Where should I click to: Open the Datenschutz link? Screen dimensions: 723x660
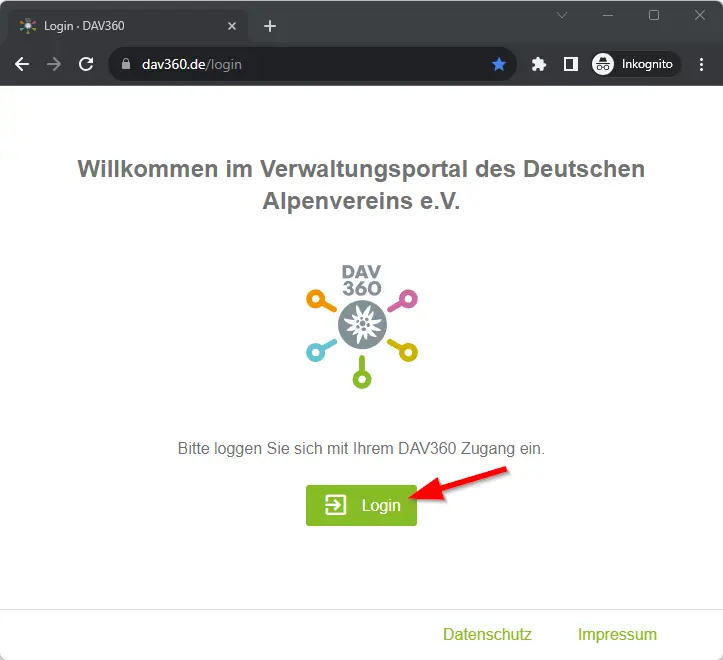pyautogui.click(x=487, y=634)
